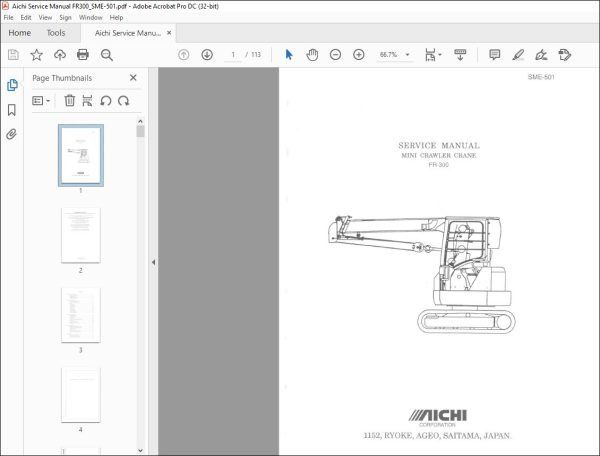Rotate page clockwise
Image resolution: width=600 pixels, height=456 pixels.
[124, 101]
